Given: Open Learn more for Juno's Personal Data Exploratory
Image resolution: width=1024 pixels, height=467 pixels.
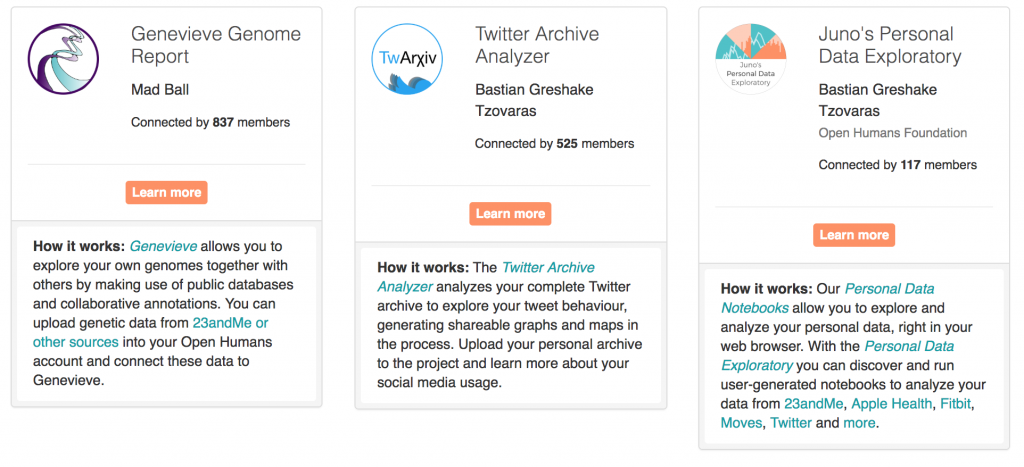Looking at the screenshot, I should click(x=854, y=235).
